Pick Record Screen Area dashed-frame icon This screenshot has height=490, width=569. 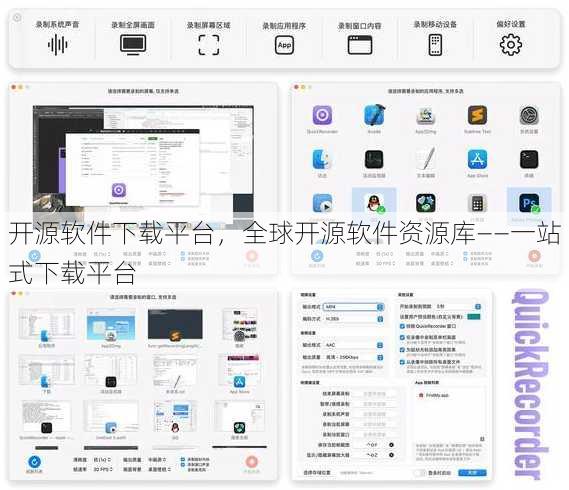(x=209, y=45)
